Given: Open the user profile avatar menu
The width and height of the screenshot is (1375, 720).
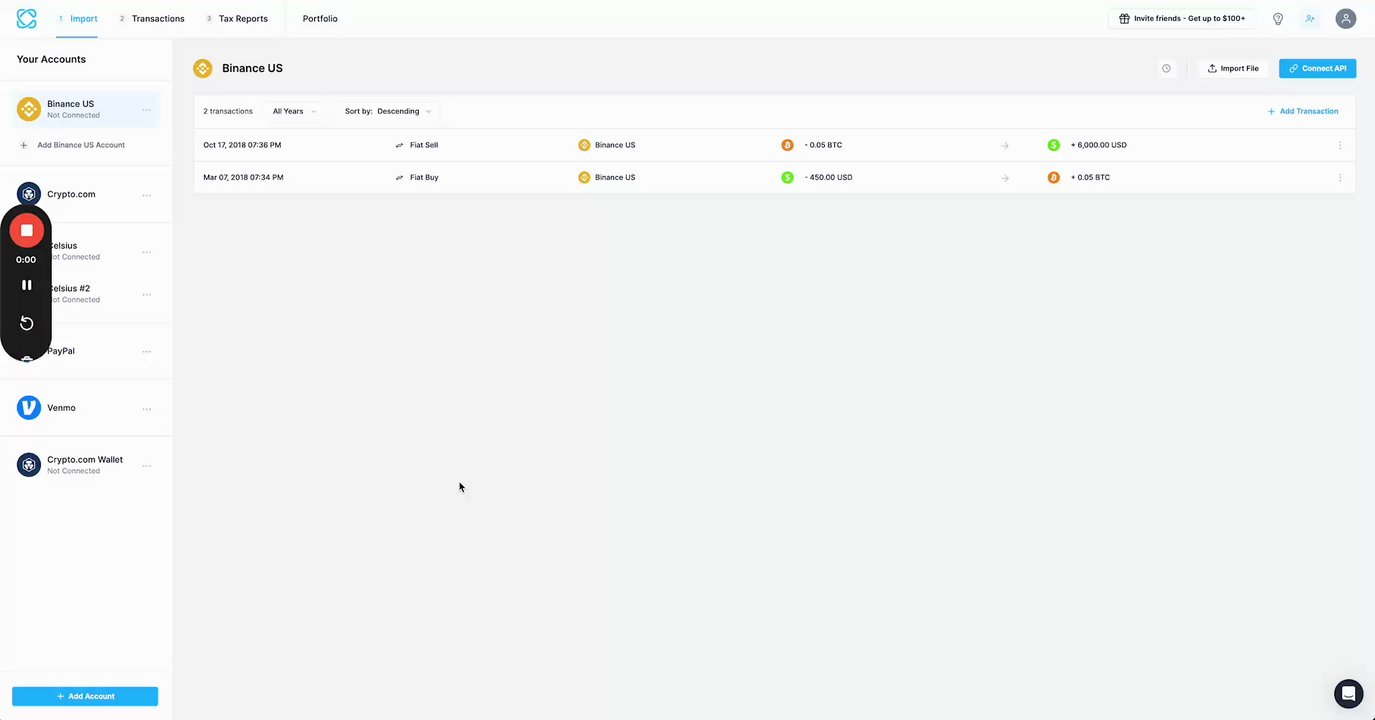Looking at the screenshot, I should pyautogui.click(x=1346, y=18).
